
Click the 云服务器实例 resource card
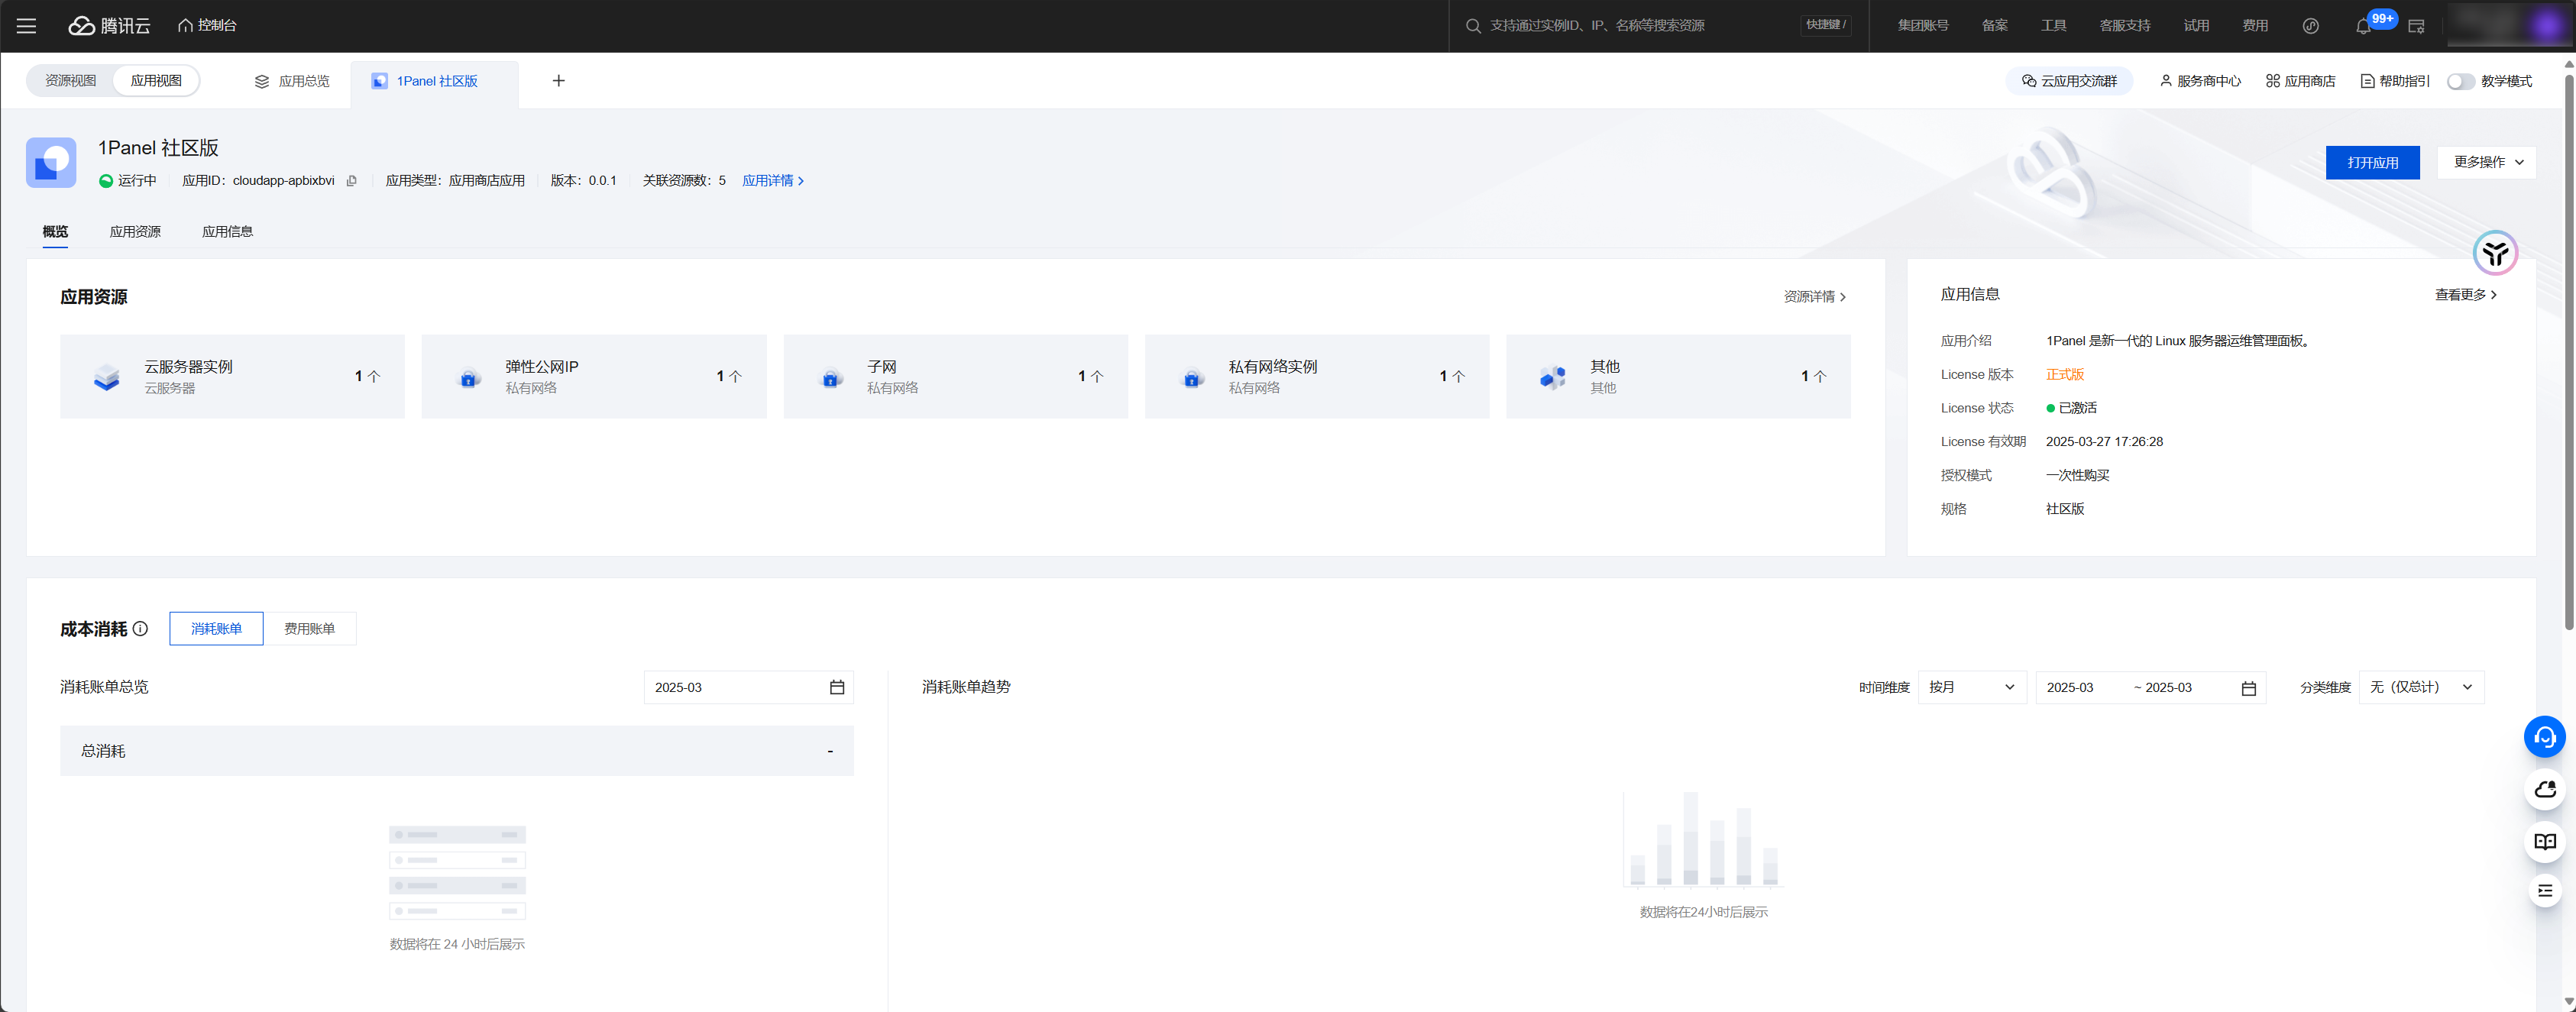(x=232, y=377)
